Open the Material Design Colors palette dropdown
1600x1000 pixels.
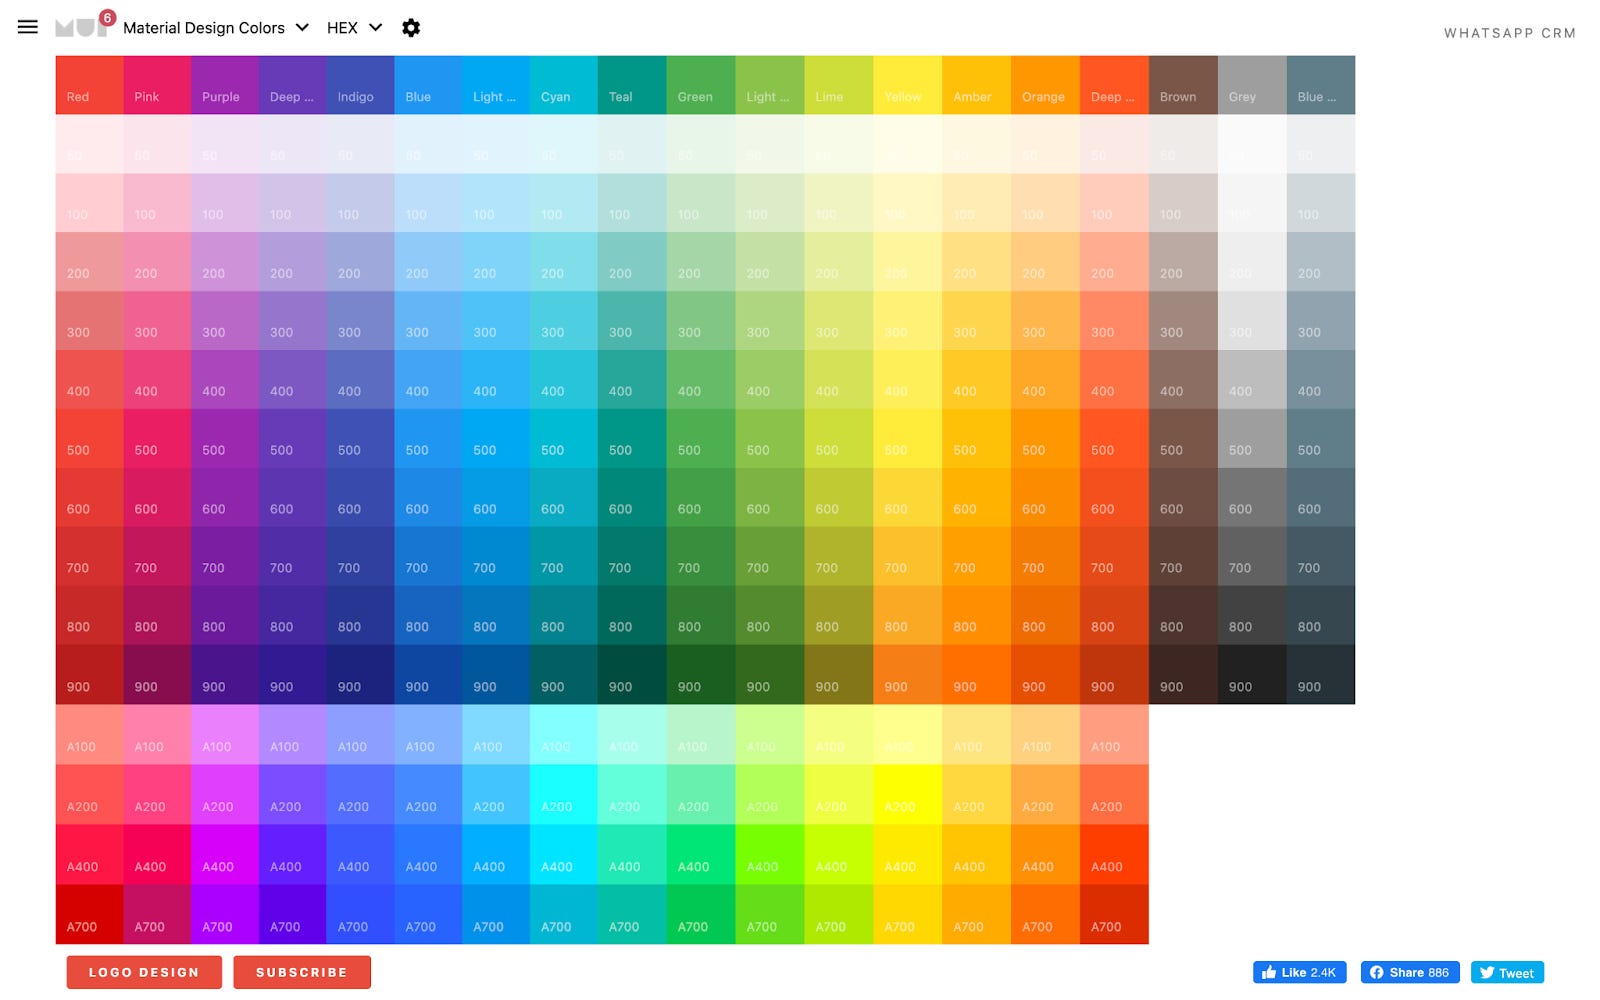203,28
